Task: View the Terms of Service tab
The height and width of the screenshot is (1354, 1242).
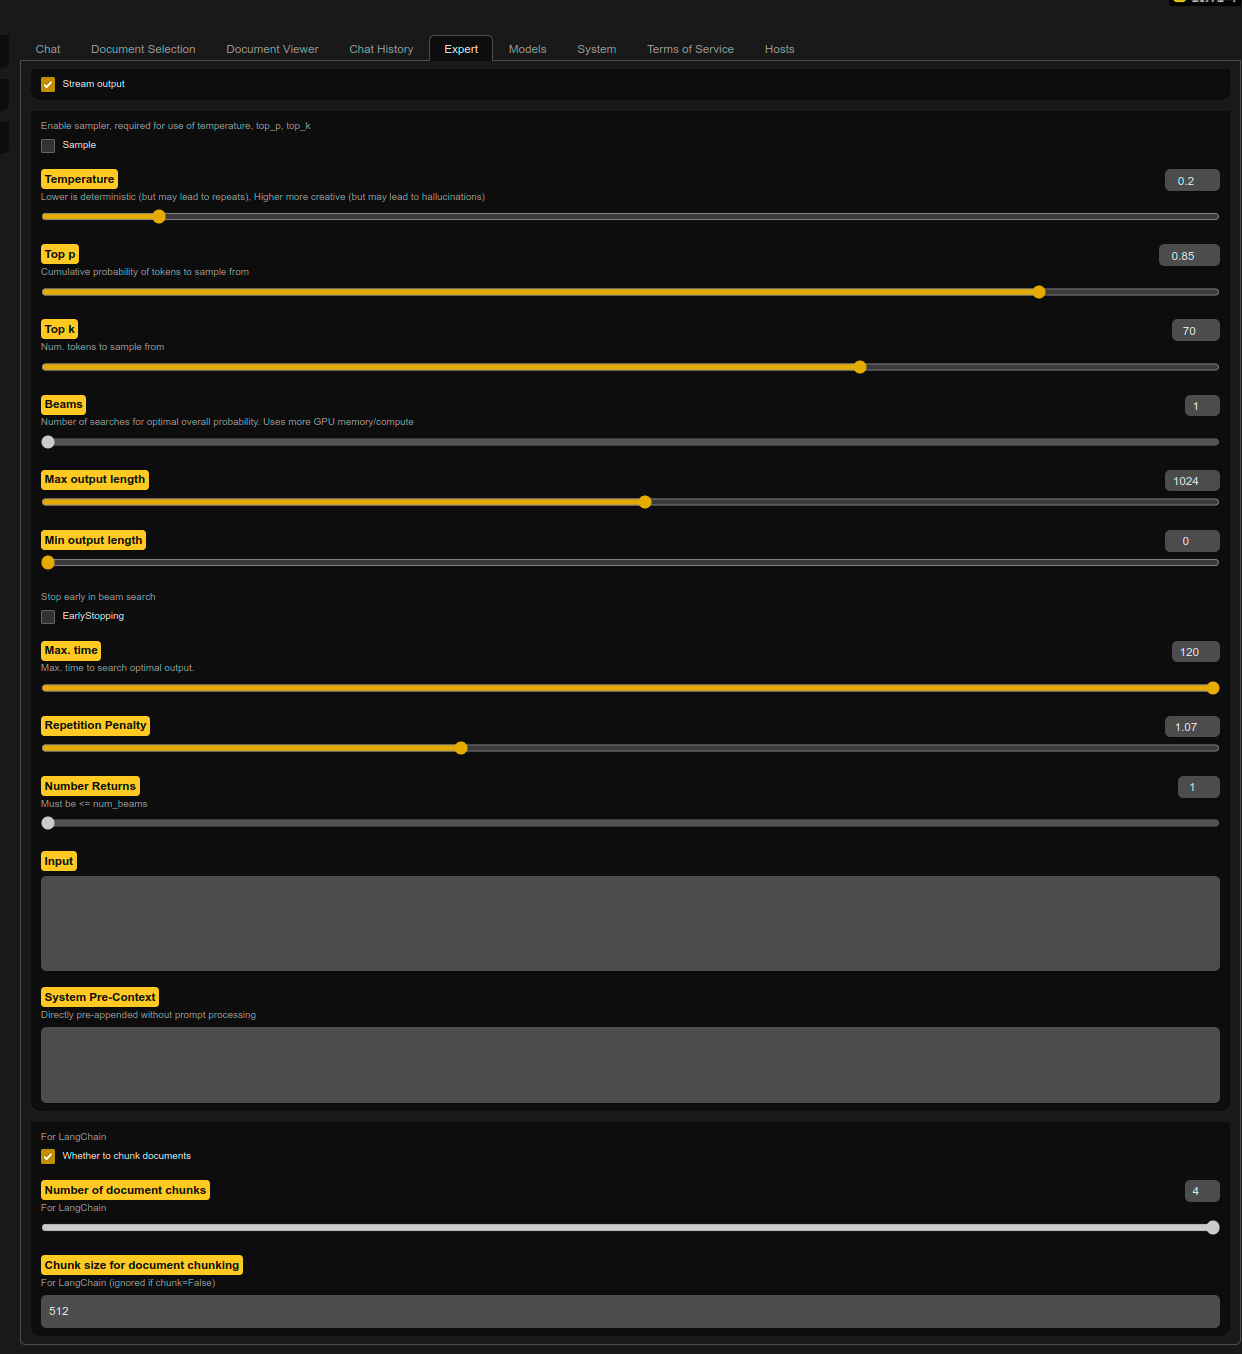Action: click(x=690, y=48)
